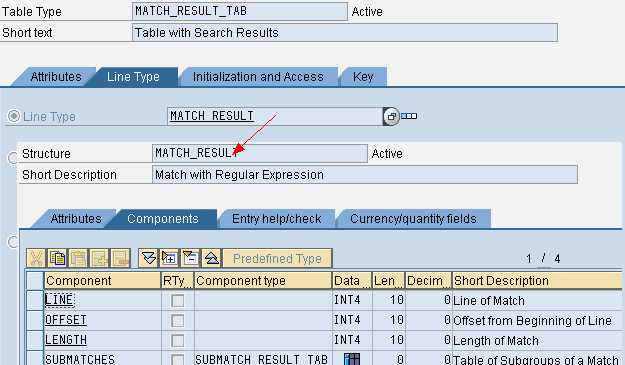Toggle the RTy checkbox for SUBMATCHES

pyautogui.click(x=177, y=359)
